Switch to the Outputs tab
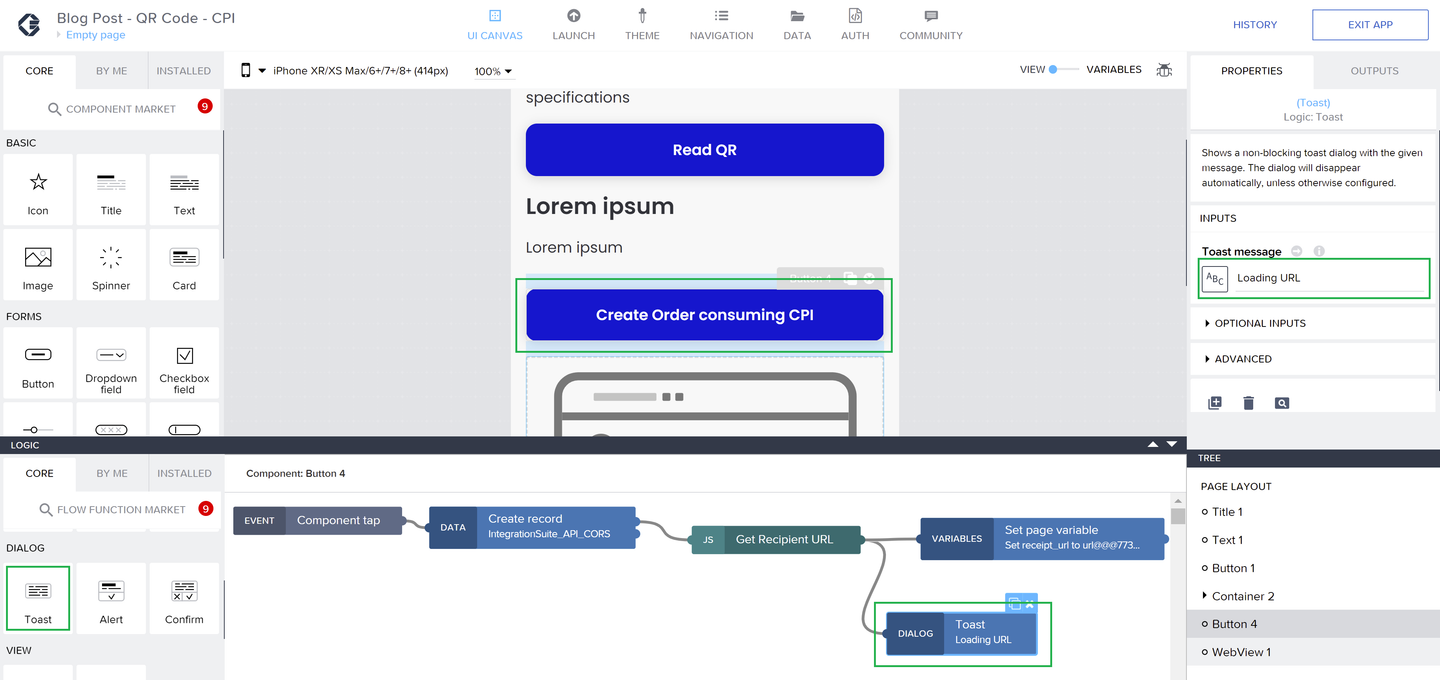This screenshot has height=680, width=1440. pos(1375,71)
